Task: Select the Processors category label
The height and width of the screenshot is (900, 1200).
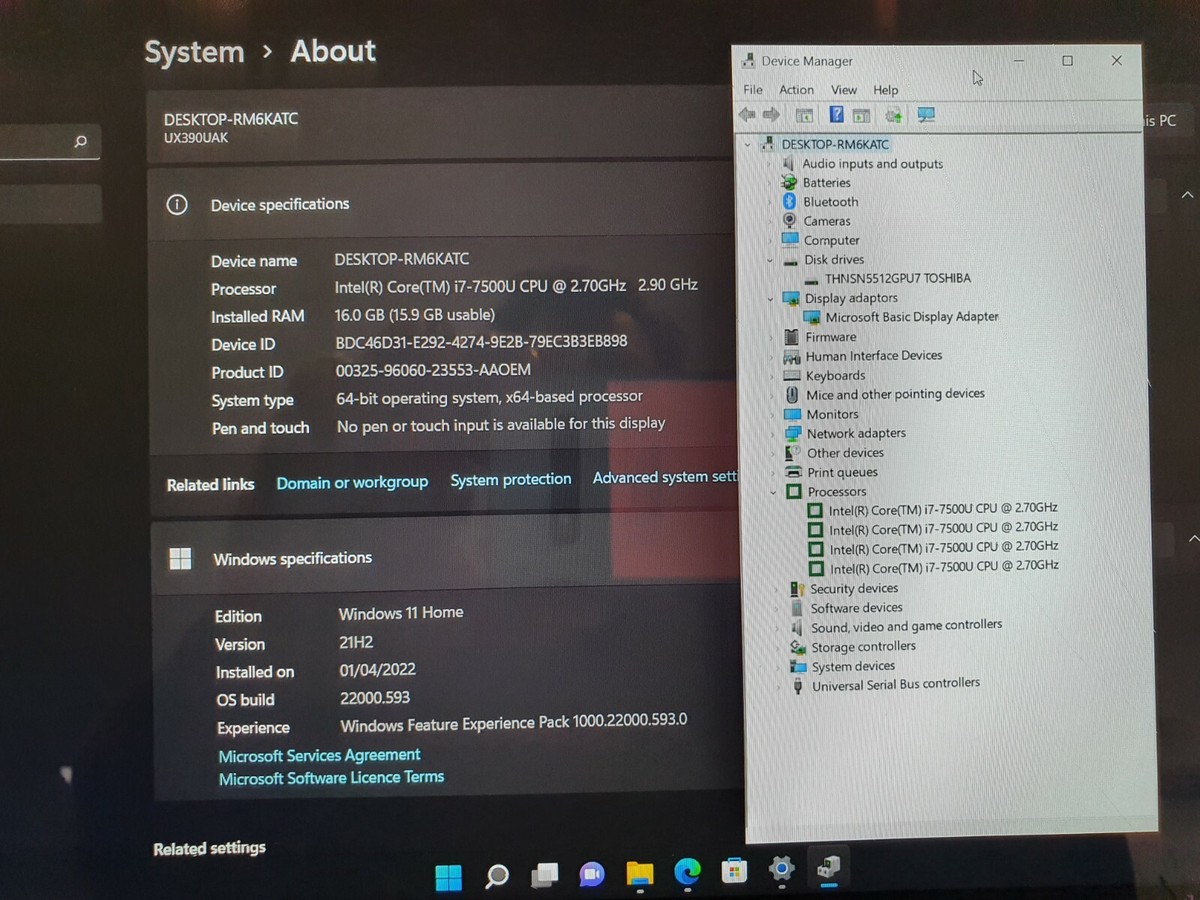Action: tap(837, 492)
